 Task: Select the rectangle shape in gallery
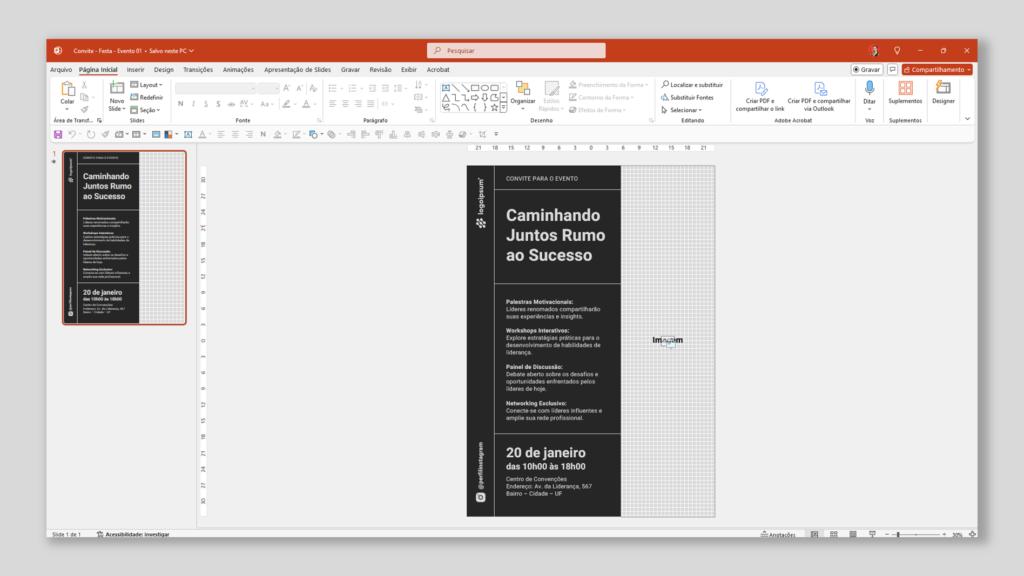click(475, 88)
